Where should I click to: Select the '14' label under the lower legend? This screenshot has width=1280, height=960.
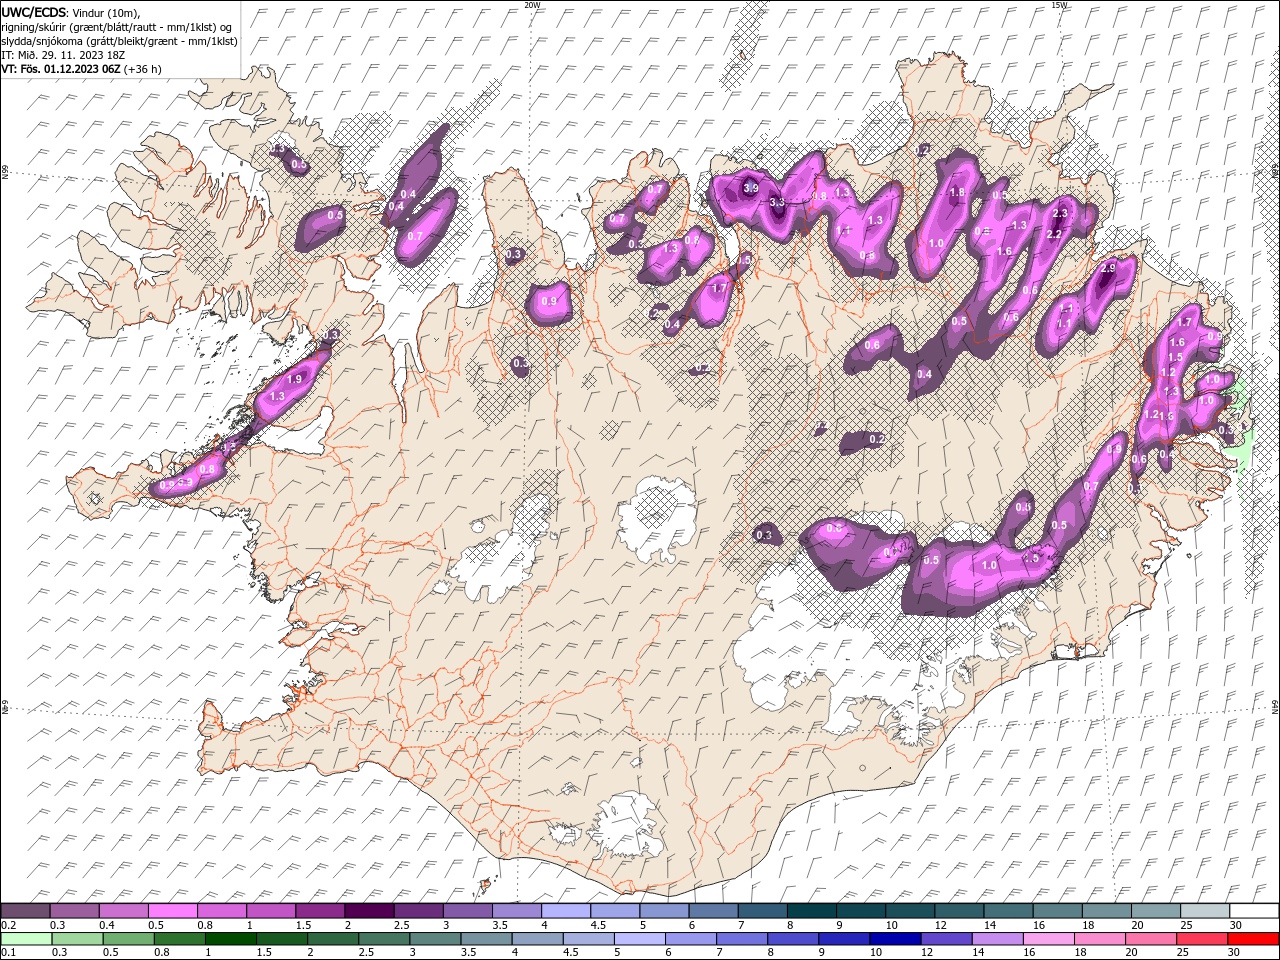coord(979,953)
